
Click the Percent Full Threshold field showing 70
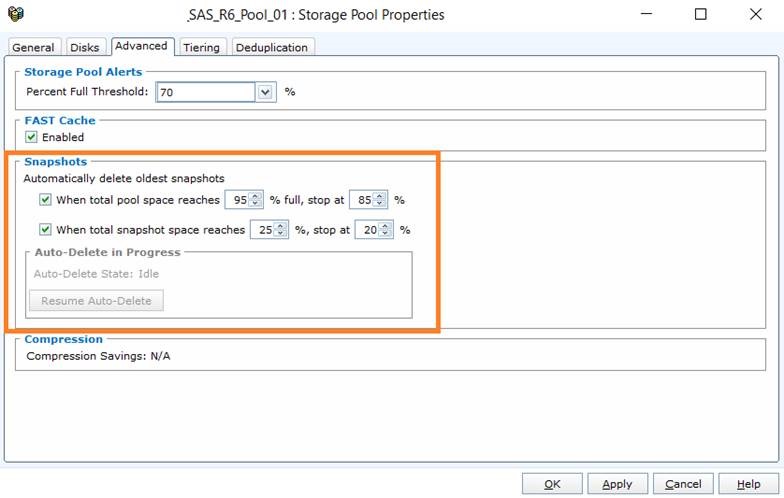pos(206,92)
